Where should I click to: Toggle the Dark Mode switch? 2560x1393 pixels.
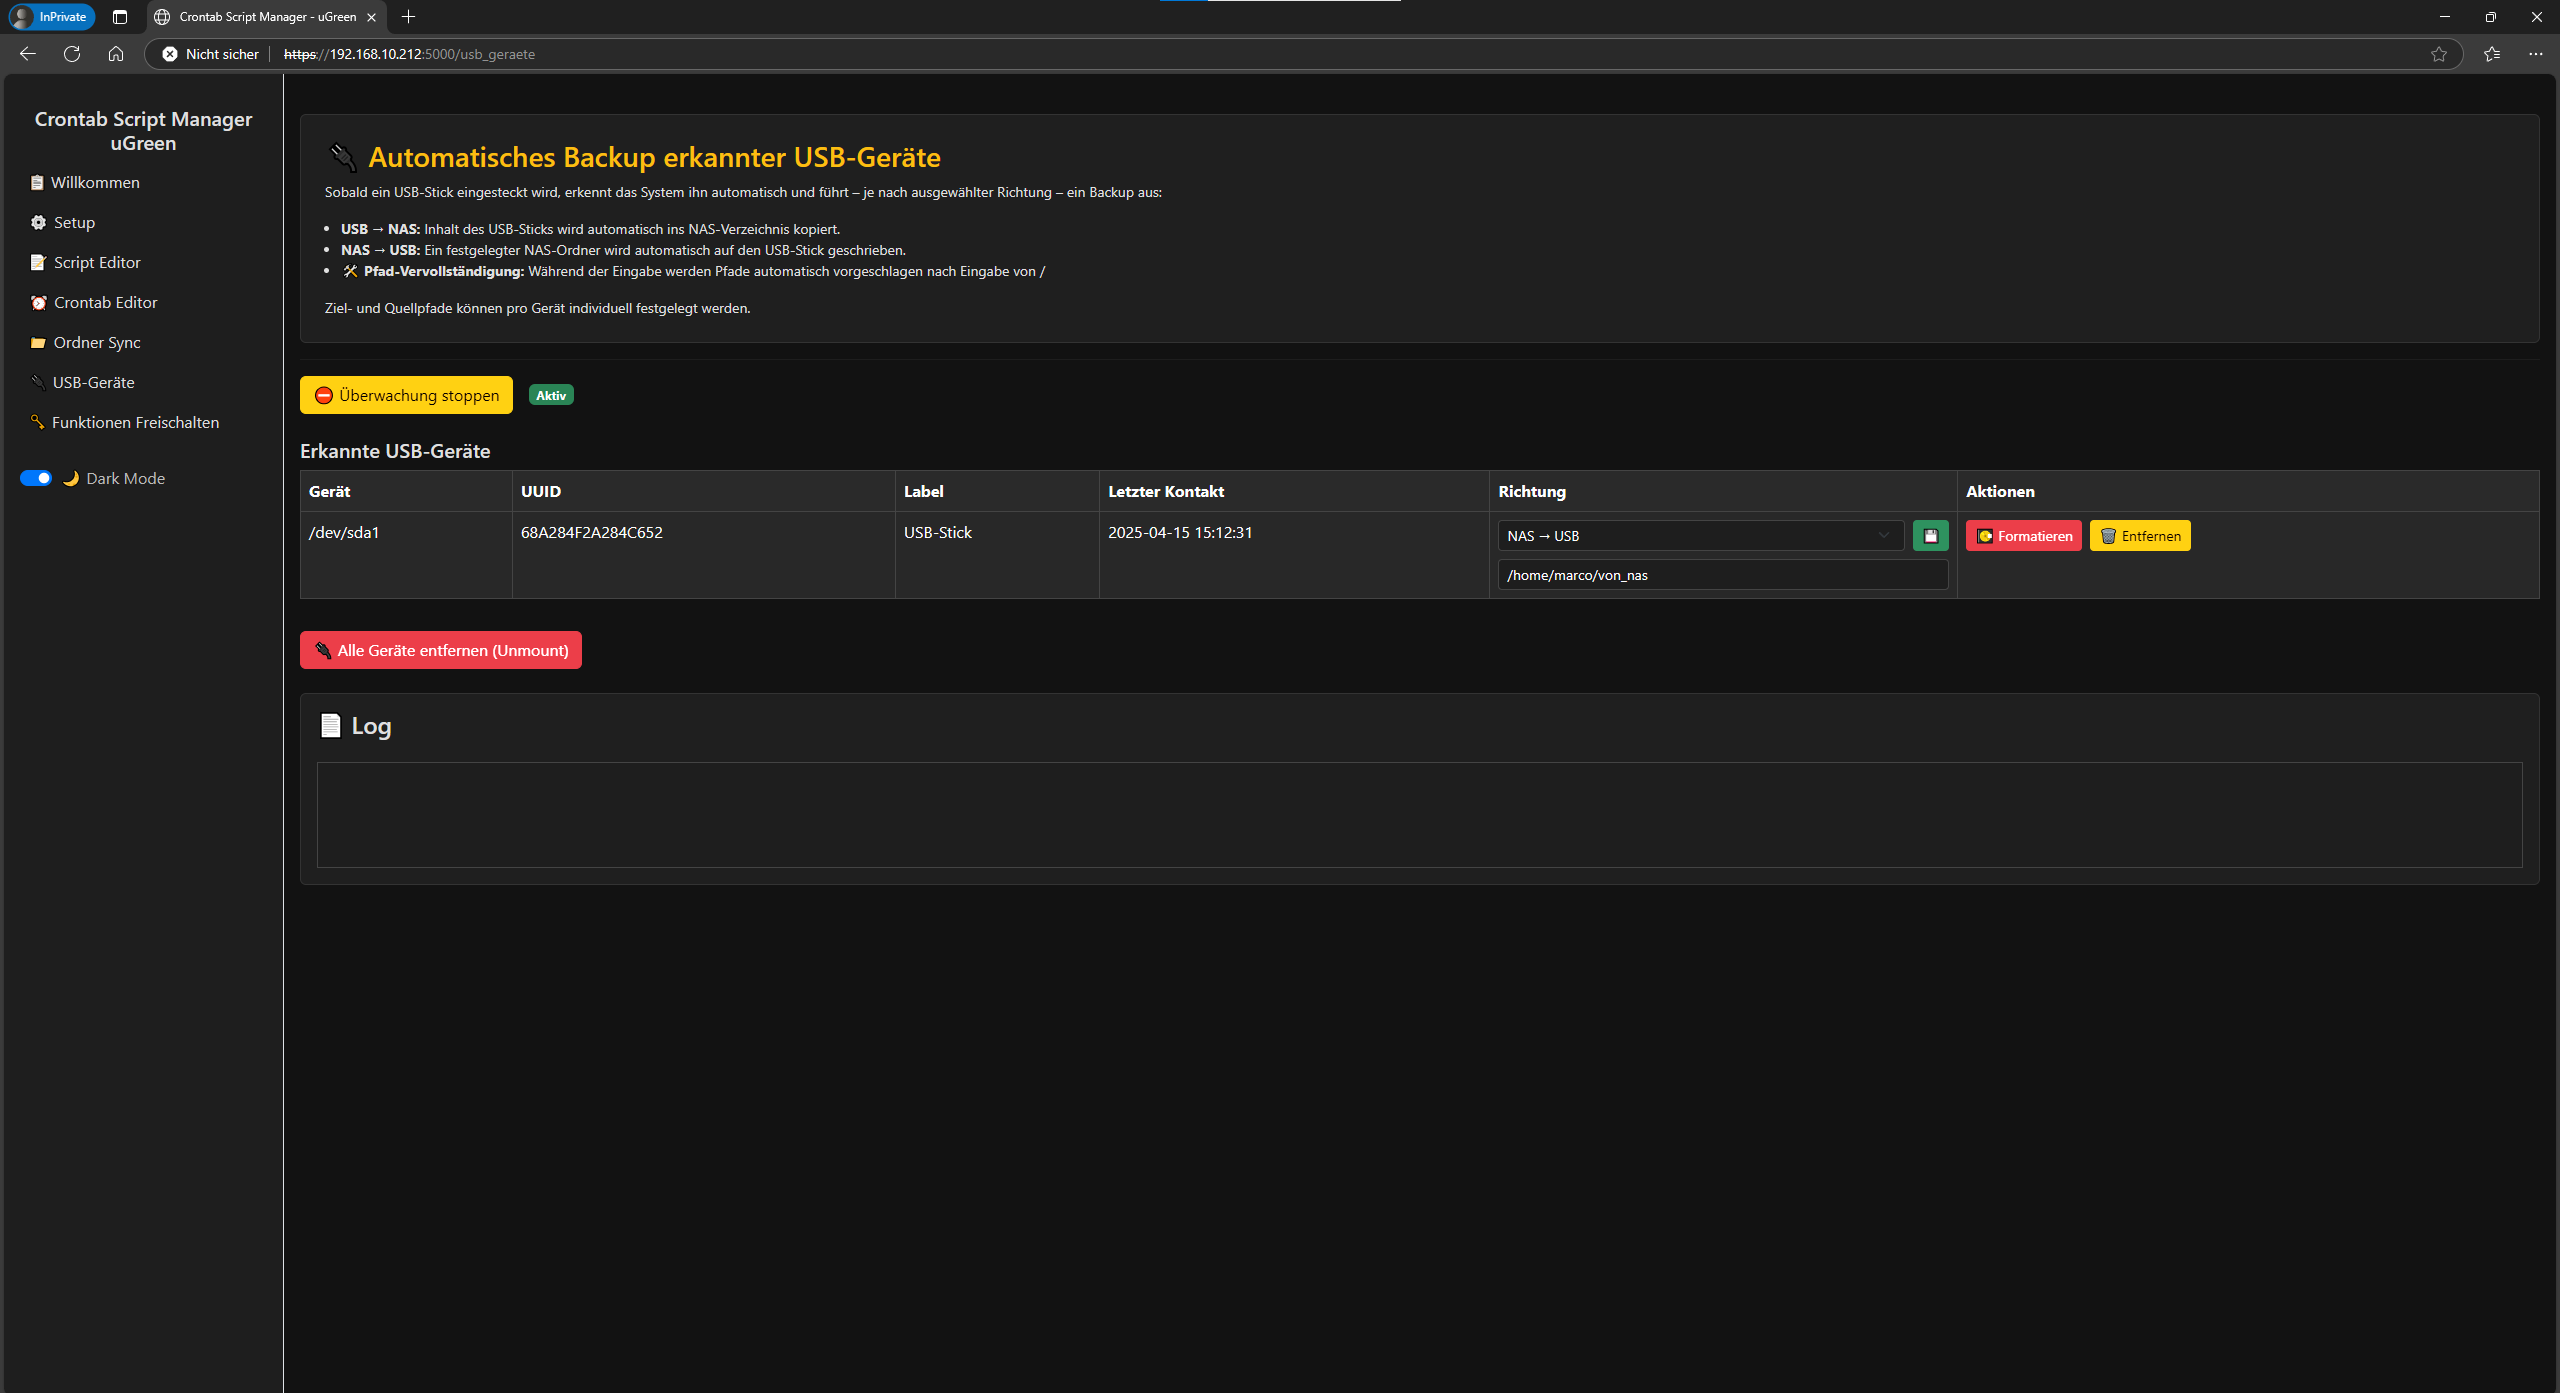(36, 478)
